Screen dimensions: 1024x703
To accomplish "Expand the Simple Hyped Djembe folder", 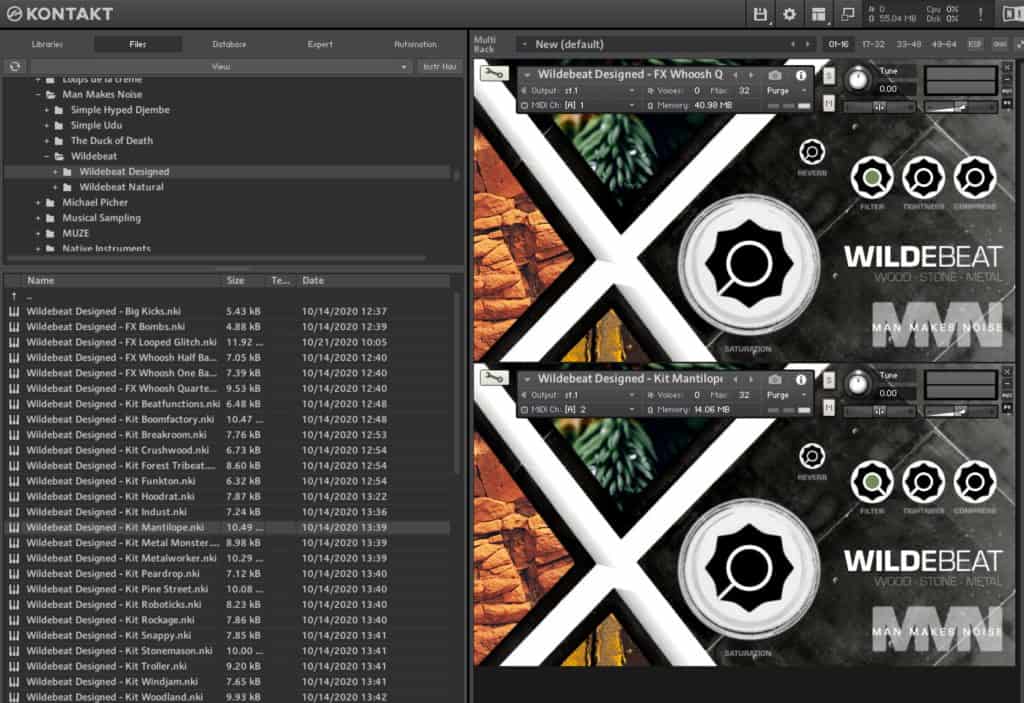I will [x=46, y=110].
